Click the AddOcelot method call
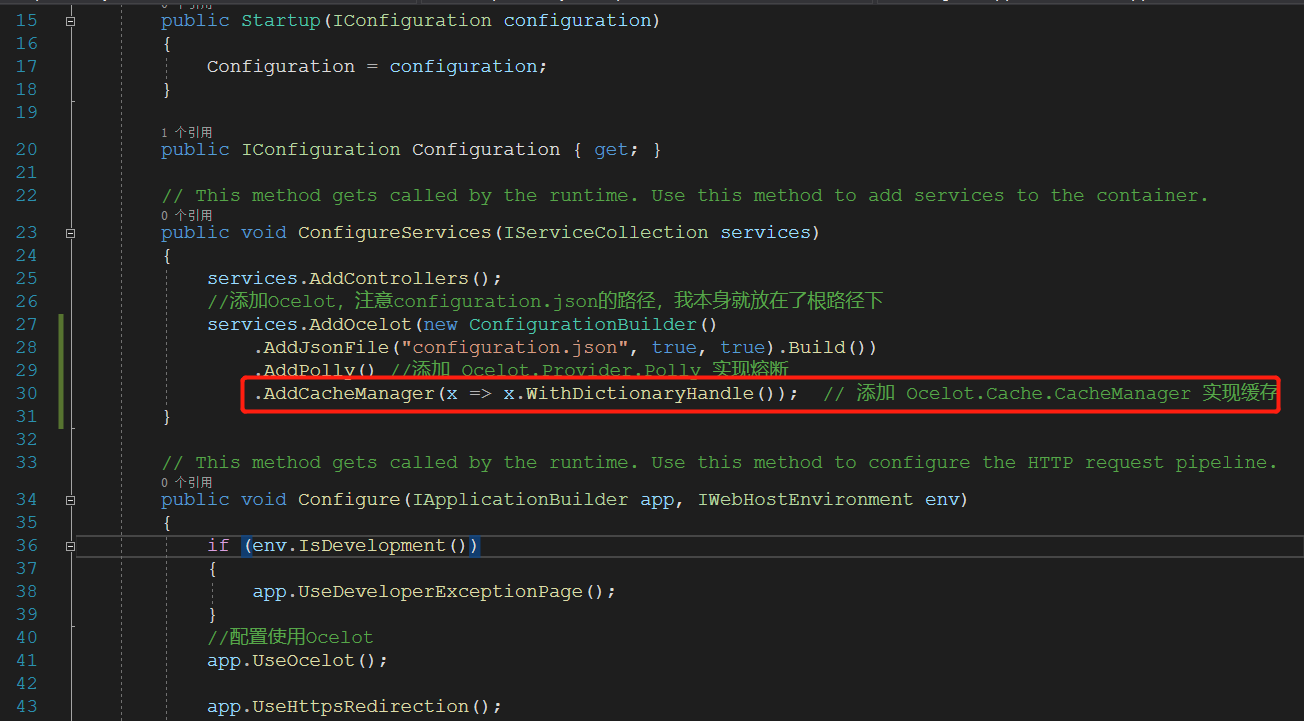 click(x=360, y=325)
